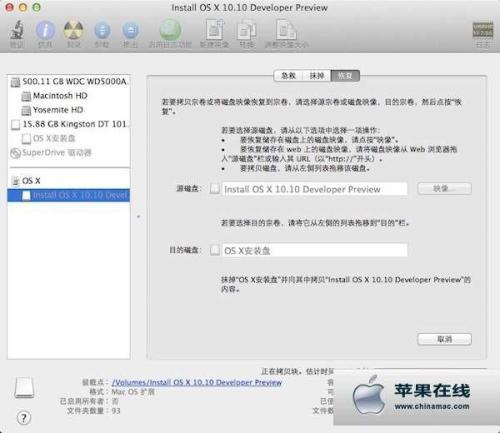This screenshot has height=433, width=500.
Task: Click the 取消 cancel button
Action: (x=444, y=339)
